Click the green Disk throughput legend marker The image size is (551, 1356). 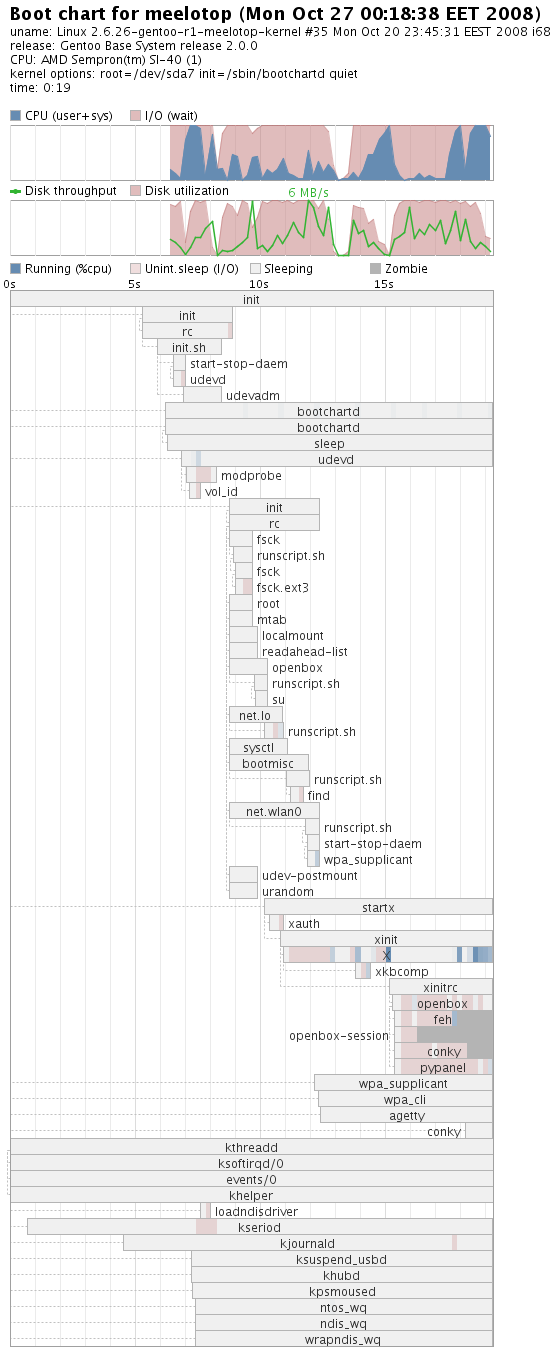click(16, 191)
